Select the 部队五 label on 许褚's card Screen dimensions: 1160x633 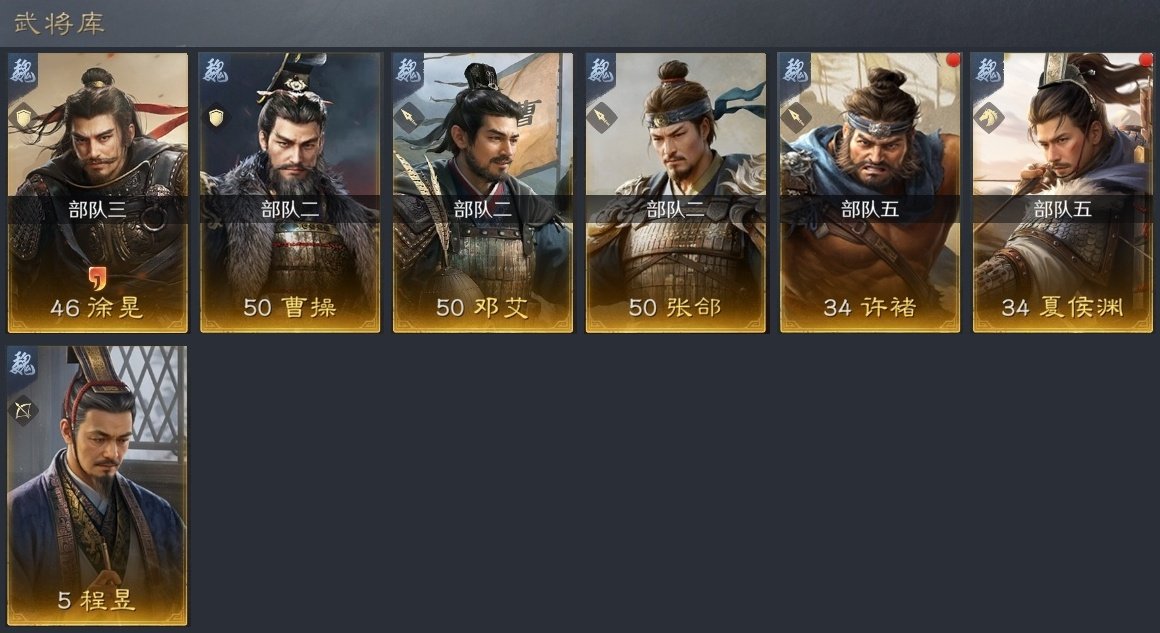click(x=869, y=210)
